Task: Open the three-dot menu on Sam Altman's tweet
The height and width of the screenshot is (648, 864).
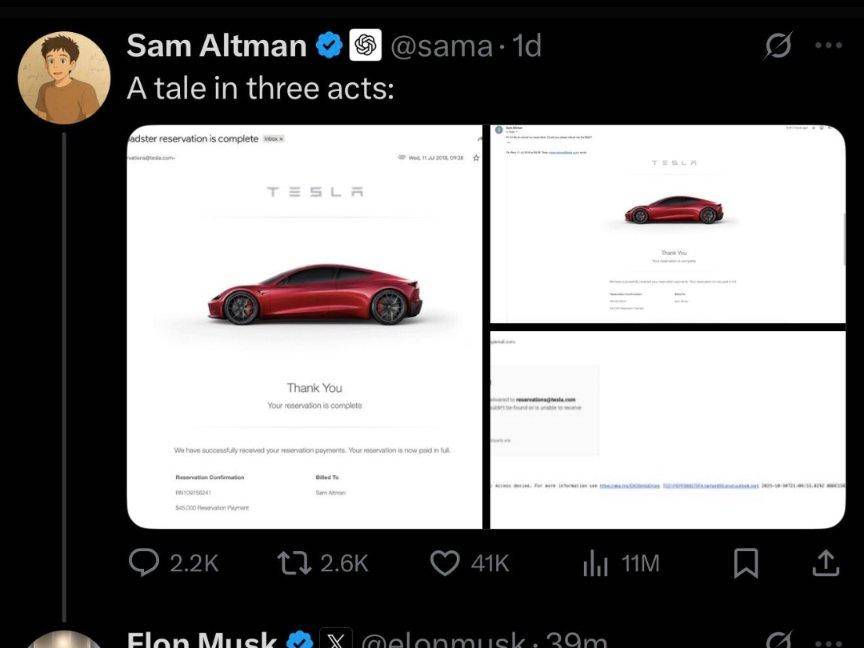Action: [828, 45]
